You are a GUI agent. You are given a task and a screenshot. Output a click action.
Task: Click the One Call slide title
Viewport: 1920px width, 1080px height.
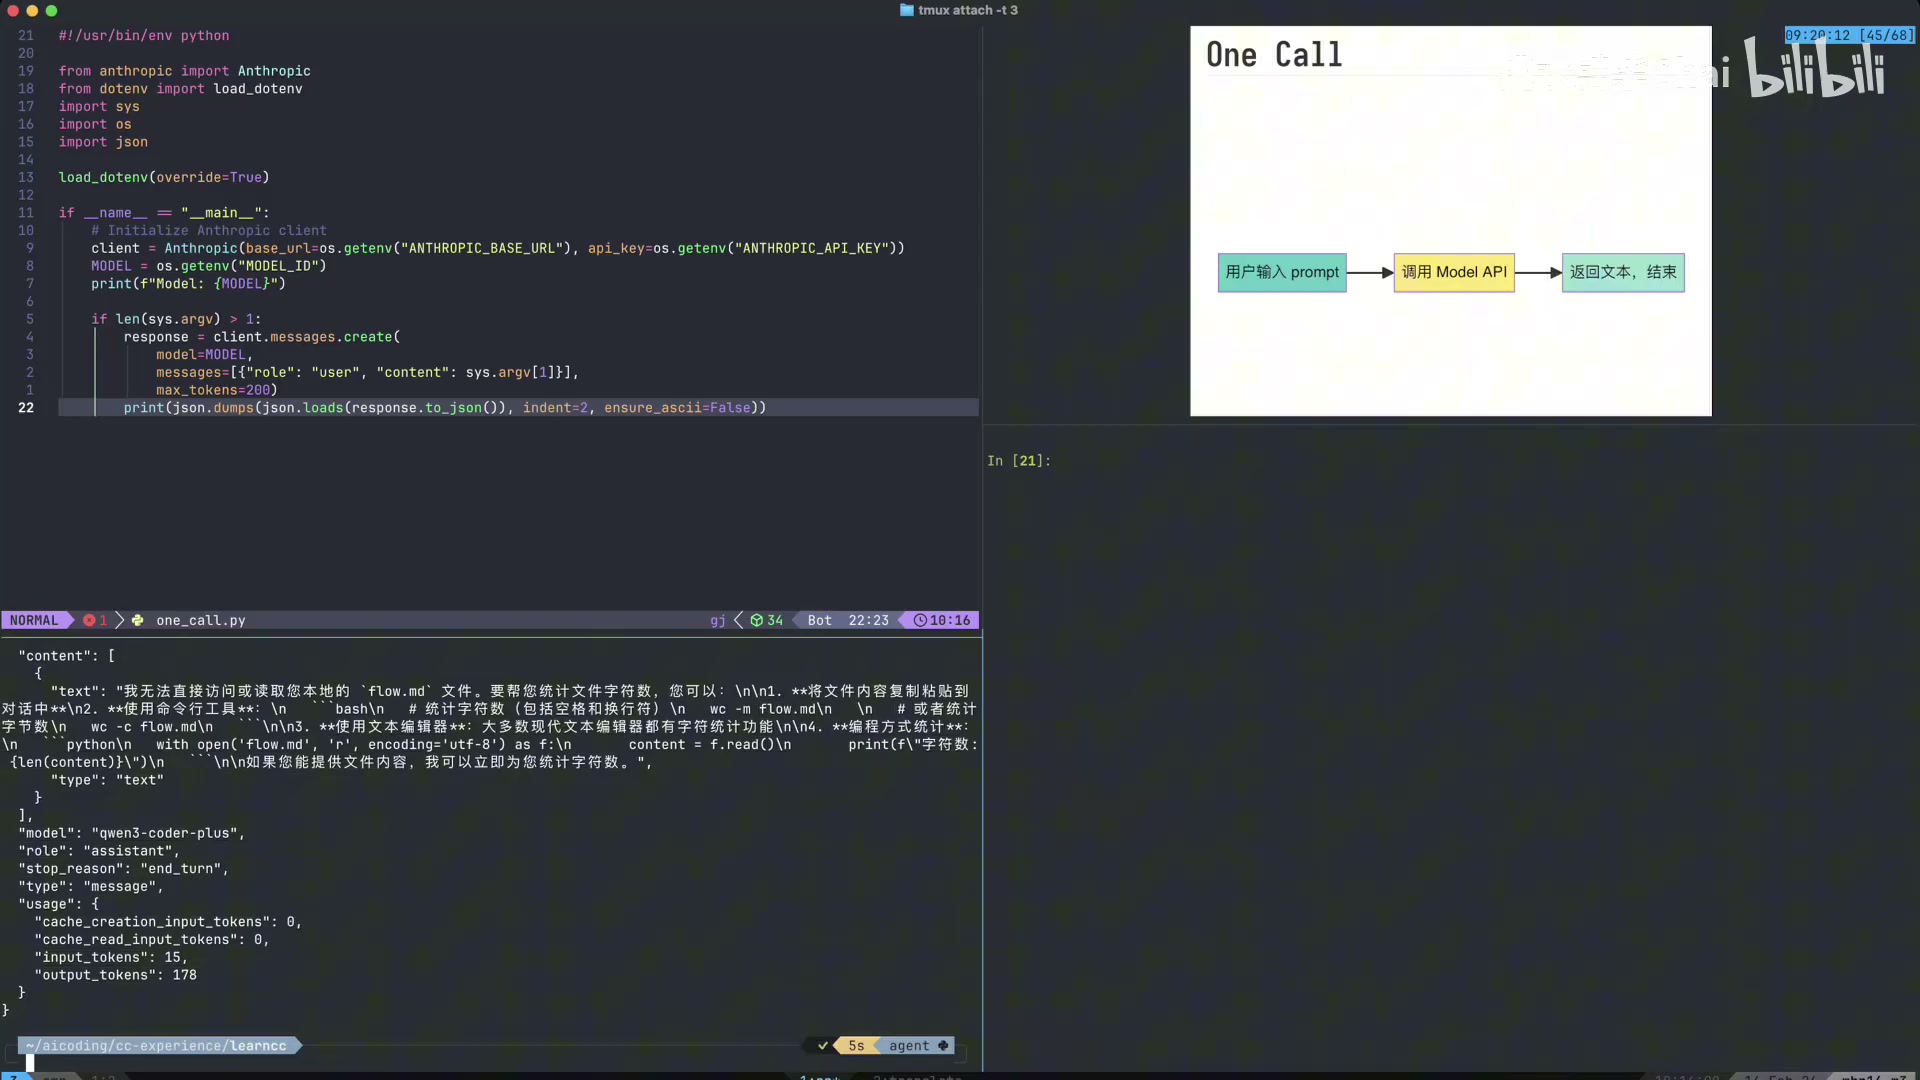point(1274,55)
